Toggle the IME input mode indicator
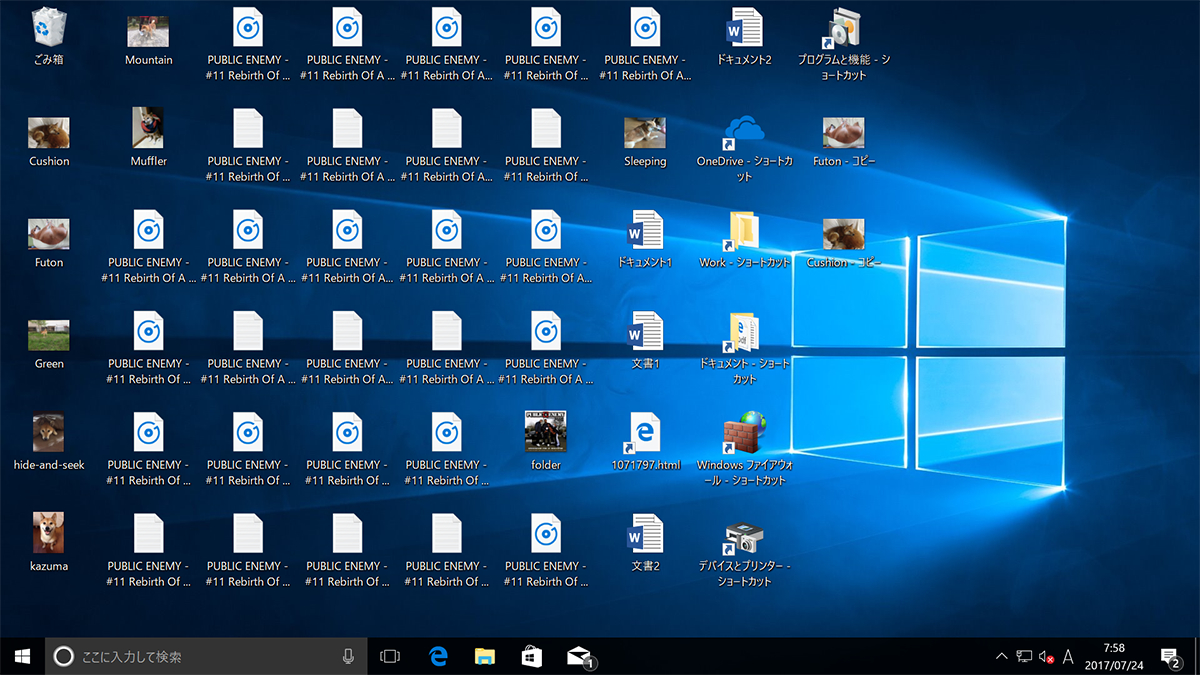 (1068, 656)
